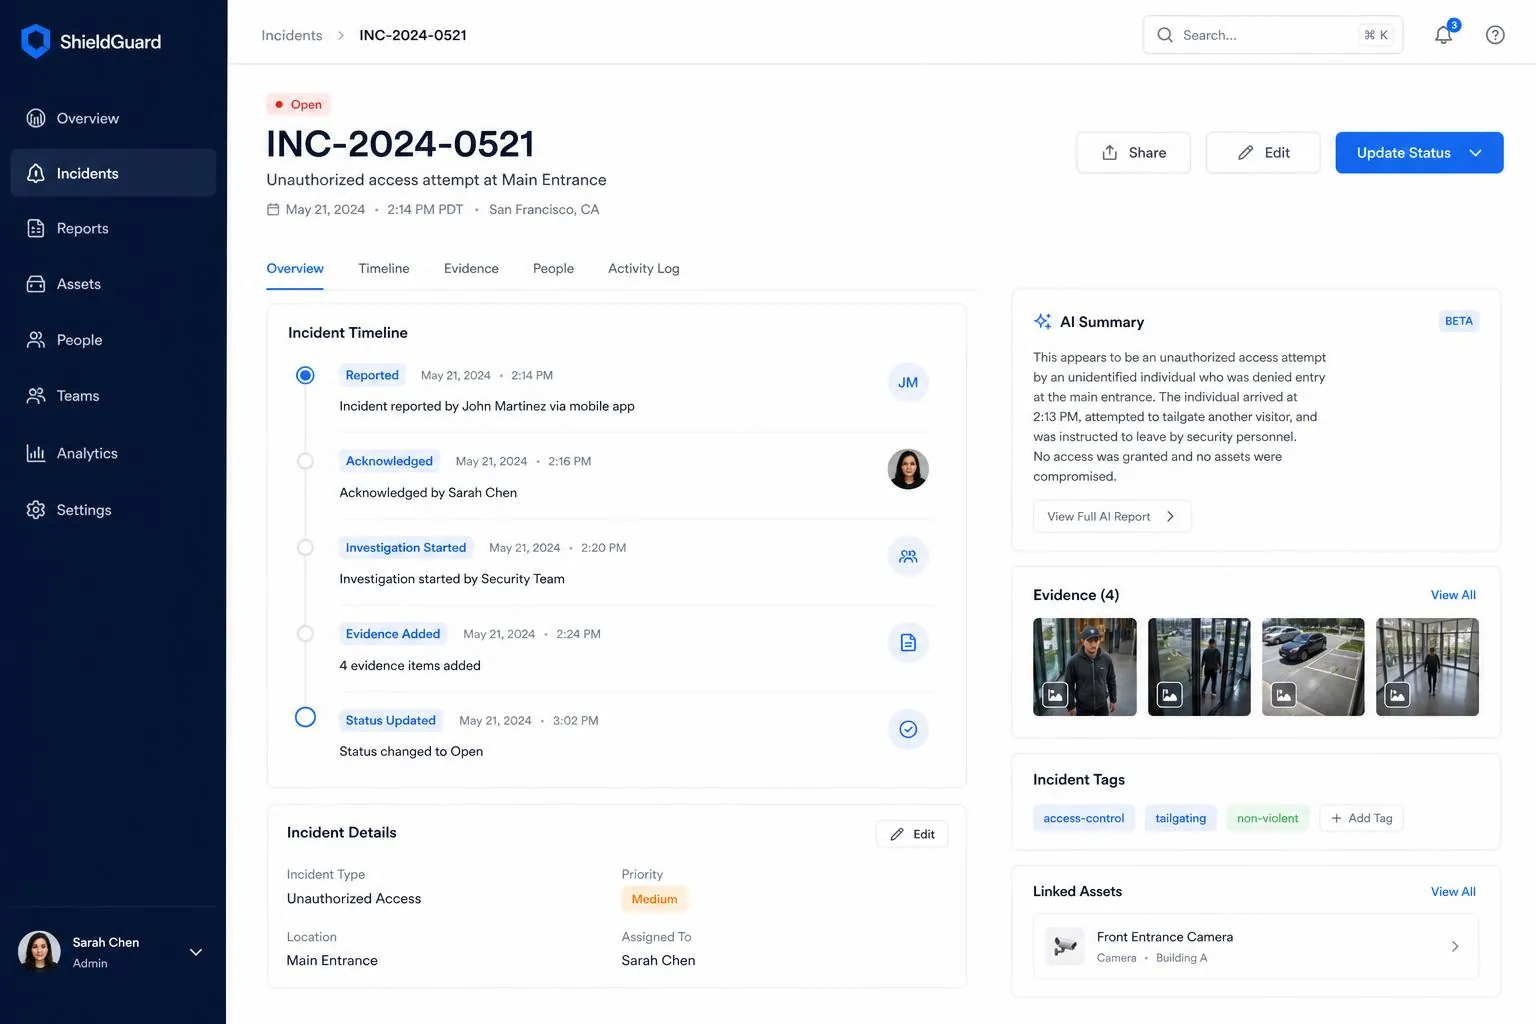
Task: Click the AI Summary sparkle icon
Action: 1042,321
